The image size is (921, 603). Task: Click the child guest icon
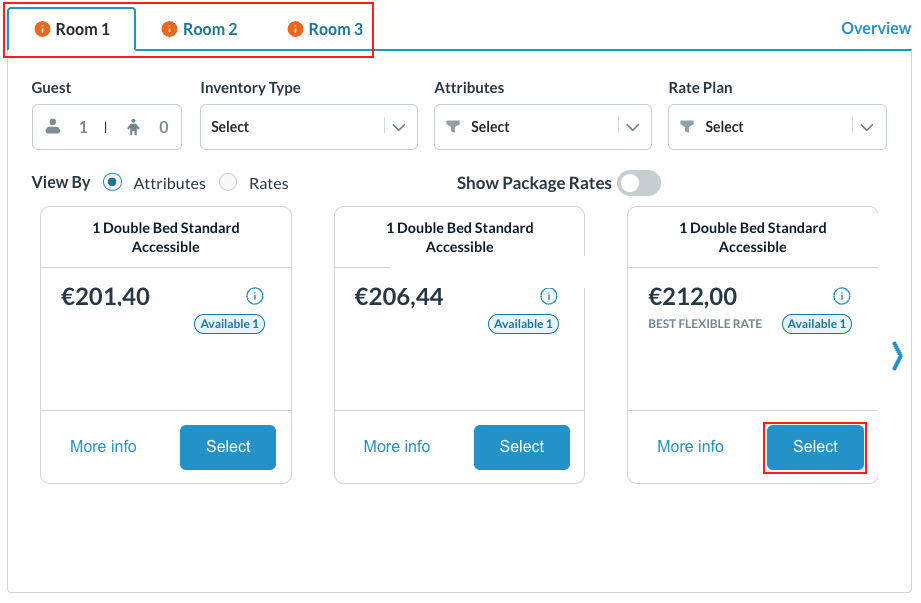(x=135, y=127)
